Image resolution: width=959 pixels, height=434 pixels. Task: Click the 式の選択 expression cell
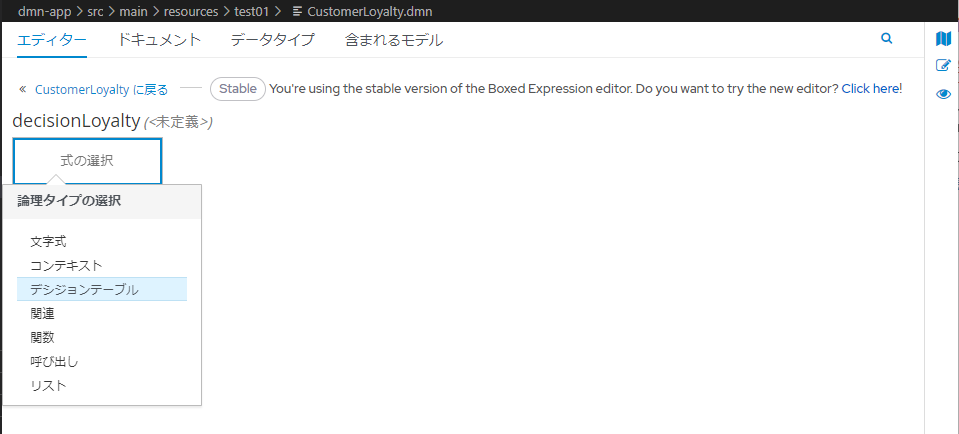pos(87,161)
